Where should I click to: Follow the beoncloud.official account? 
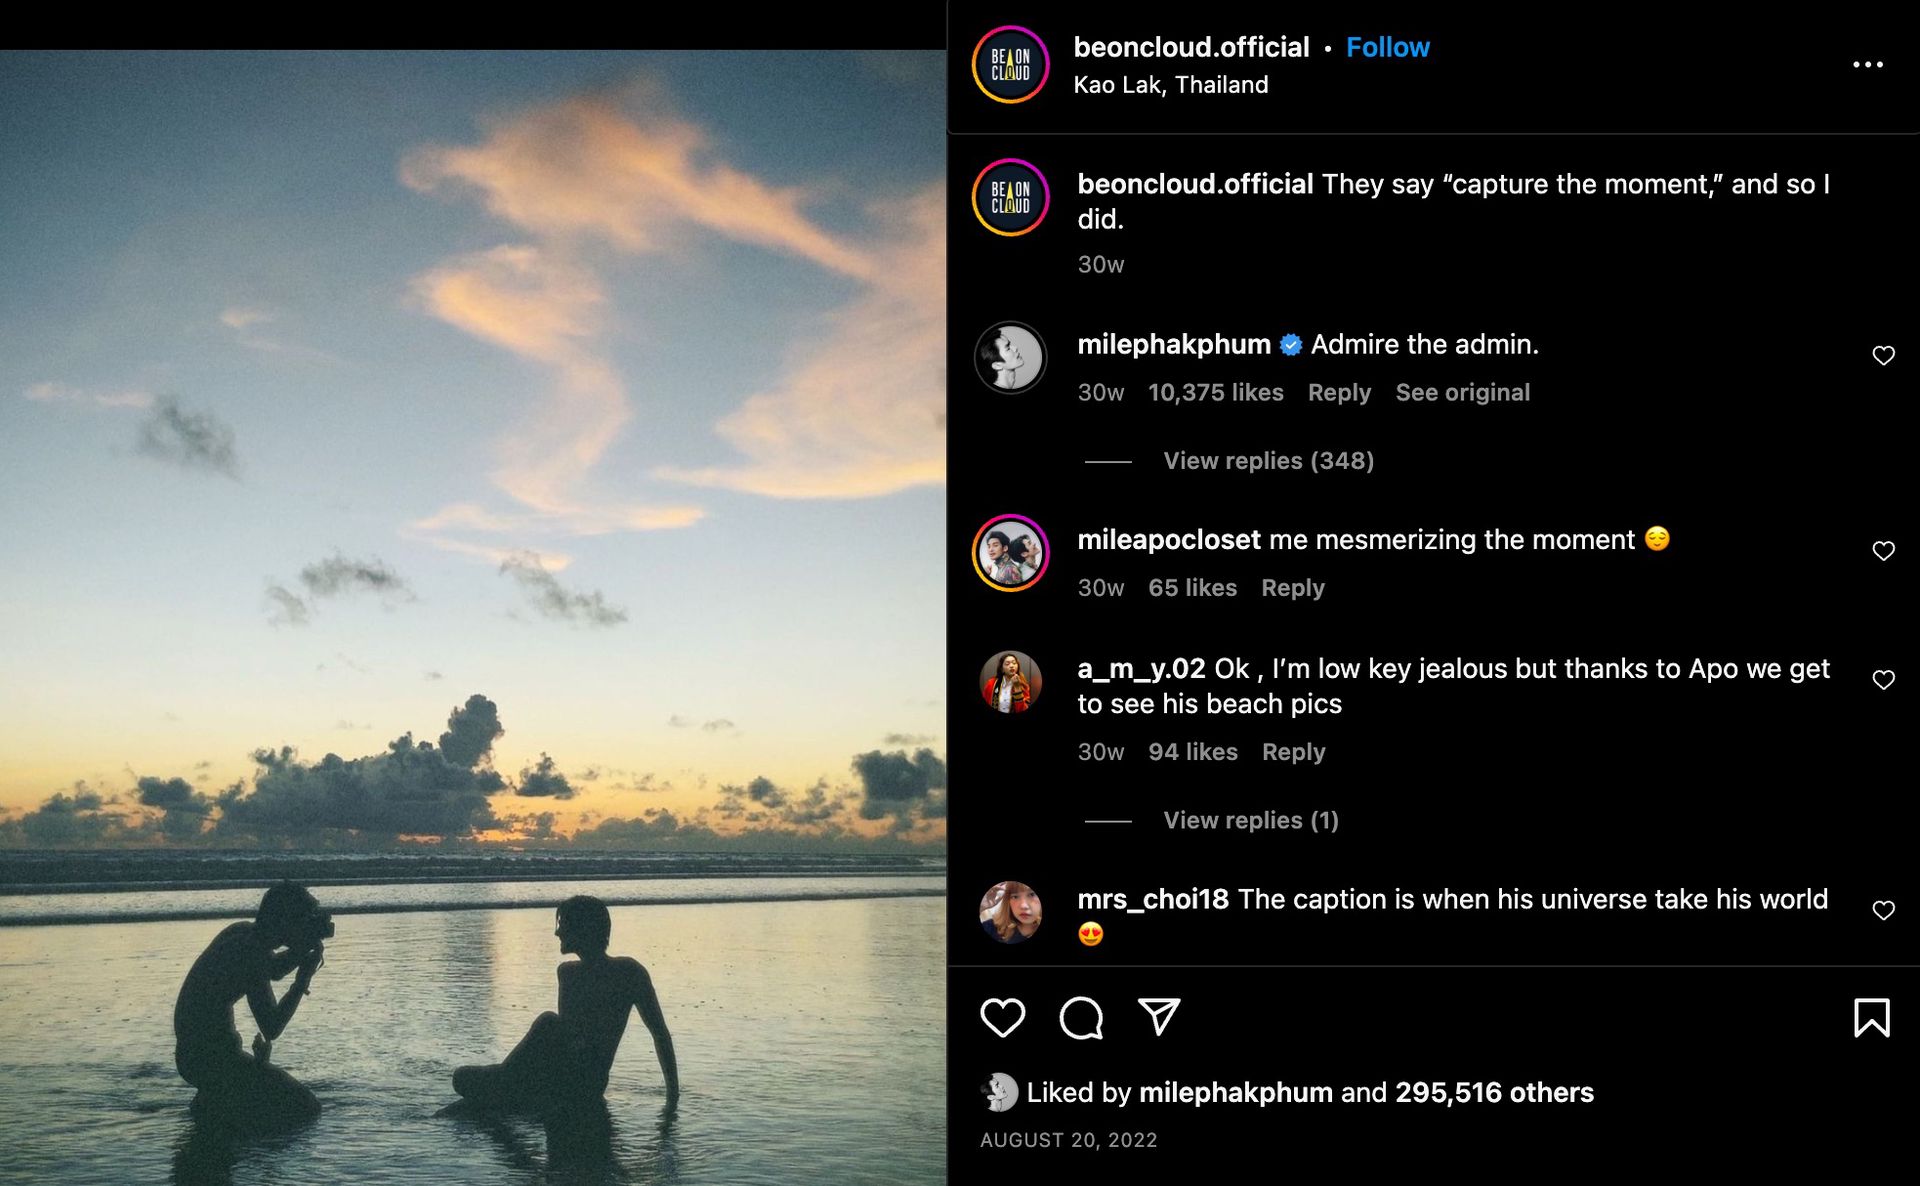tap(1387, 47)
